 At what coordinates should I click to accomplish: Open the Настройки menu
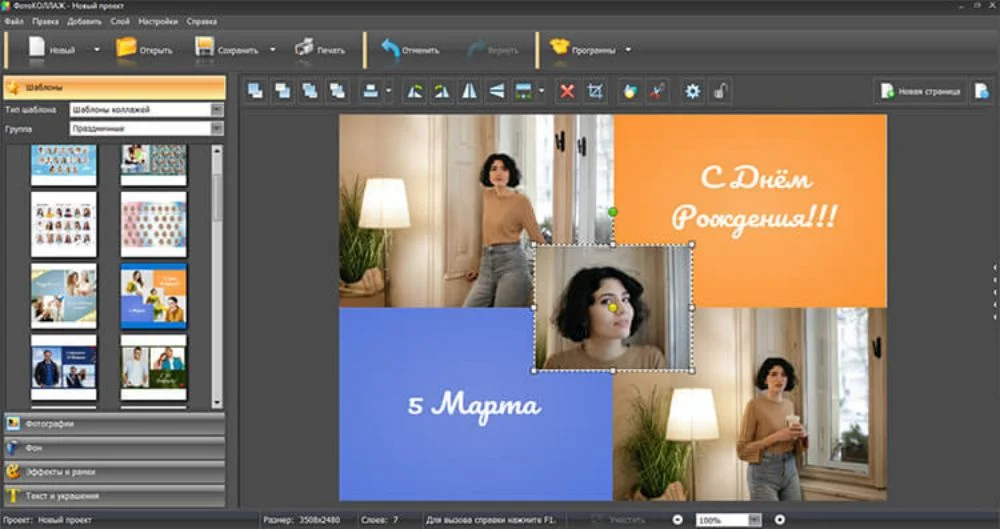coord(158,21)
